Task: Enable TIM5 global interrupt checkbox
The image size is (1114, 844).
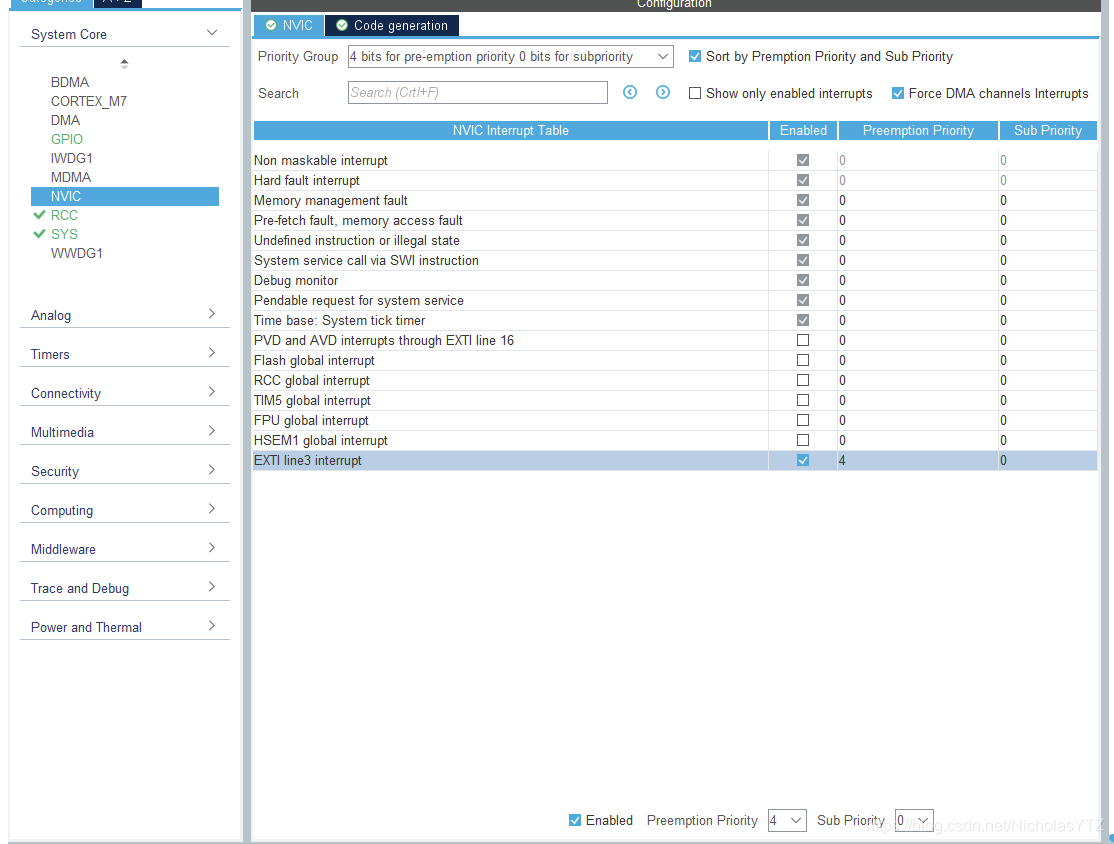Action: [x=803, y=400]
